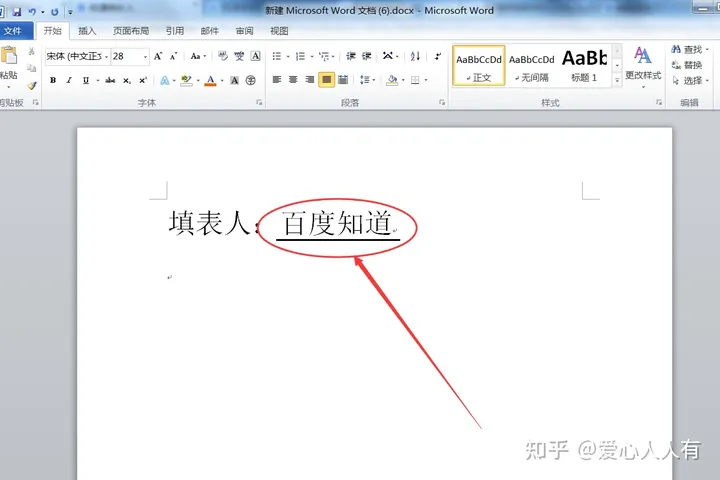Image resolution: width=720 pixels, height=480 pixels.
Task: Apply the Heading 1 (标题 1) style
Action: (585, 65)
